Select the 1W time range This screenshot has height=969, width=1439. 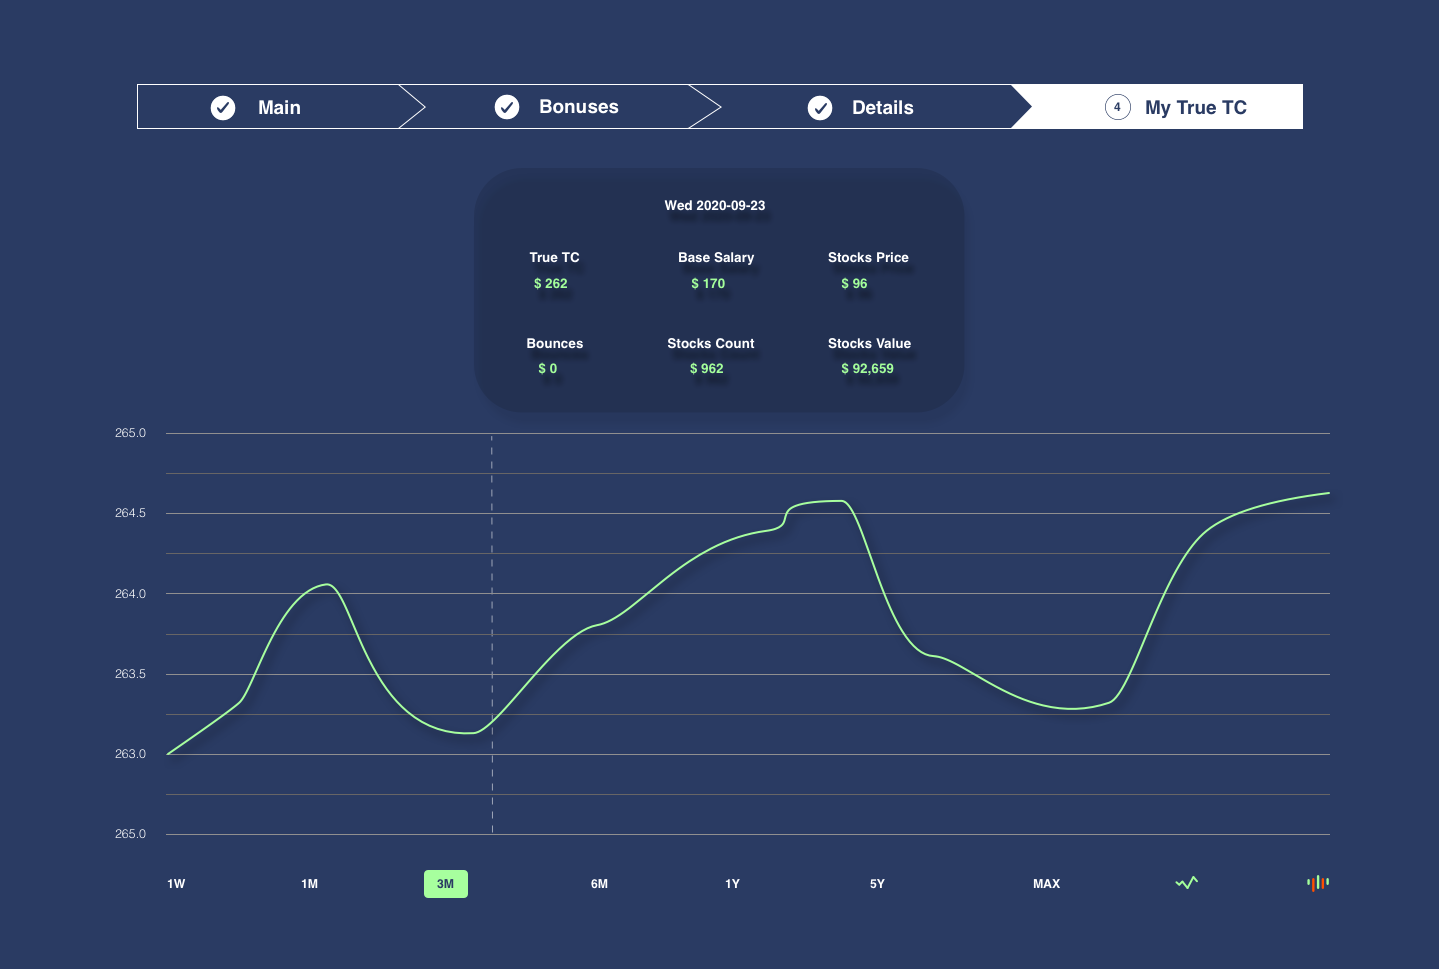176,884
